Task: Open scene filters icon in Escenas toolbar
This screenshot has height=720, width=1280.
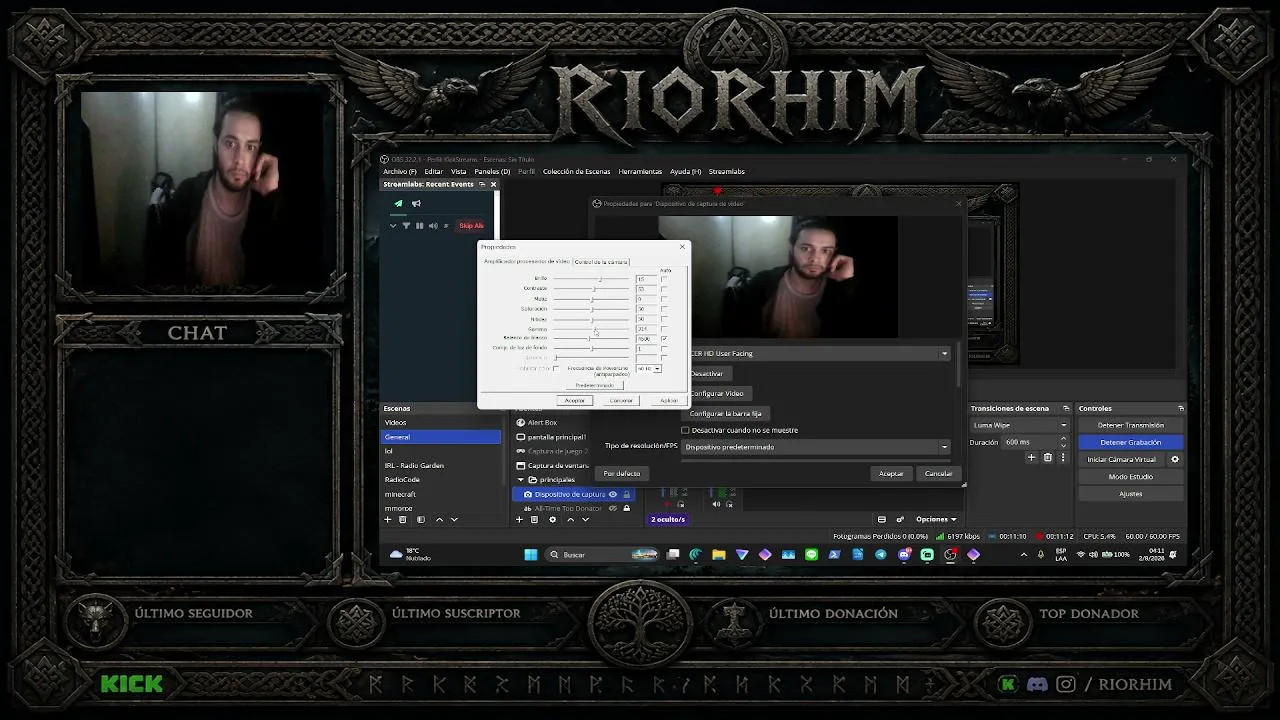Action: (420, 519)
